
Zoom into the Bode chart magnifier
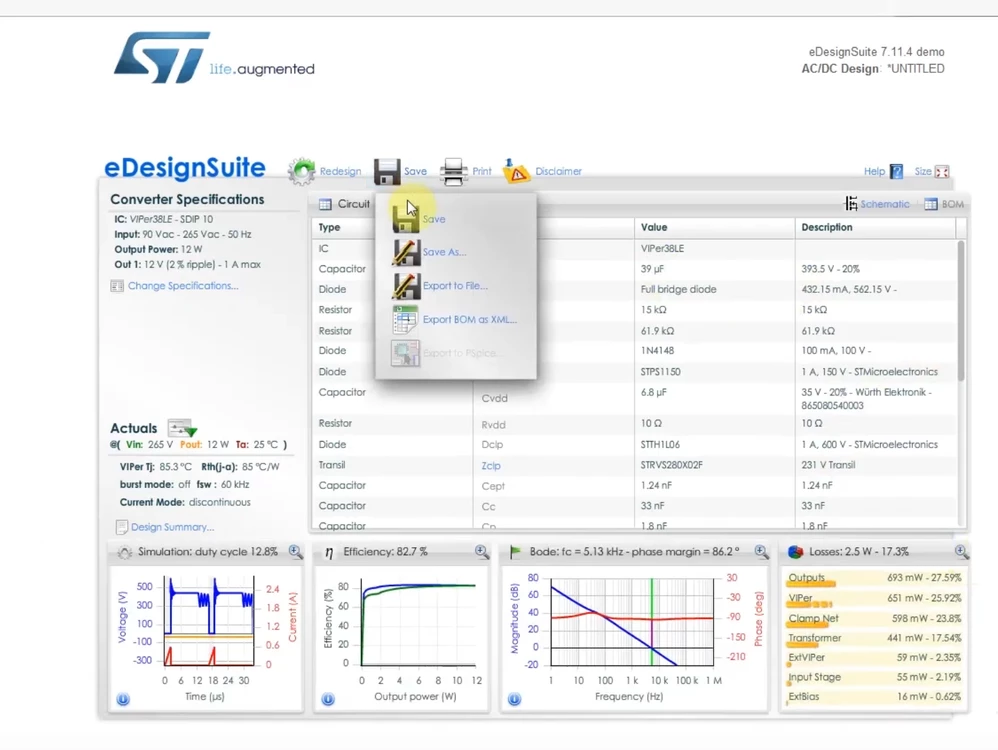(762, 552)
